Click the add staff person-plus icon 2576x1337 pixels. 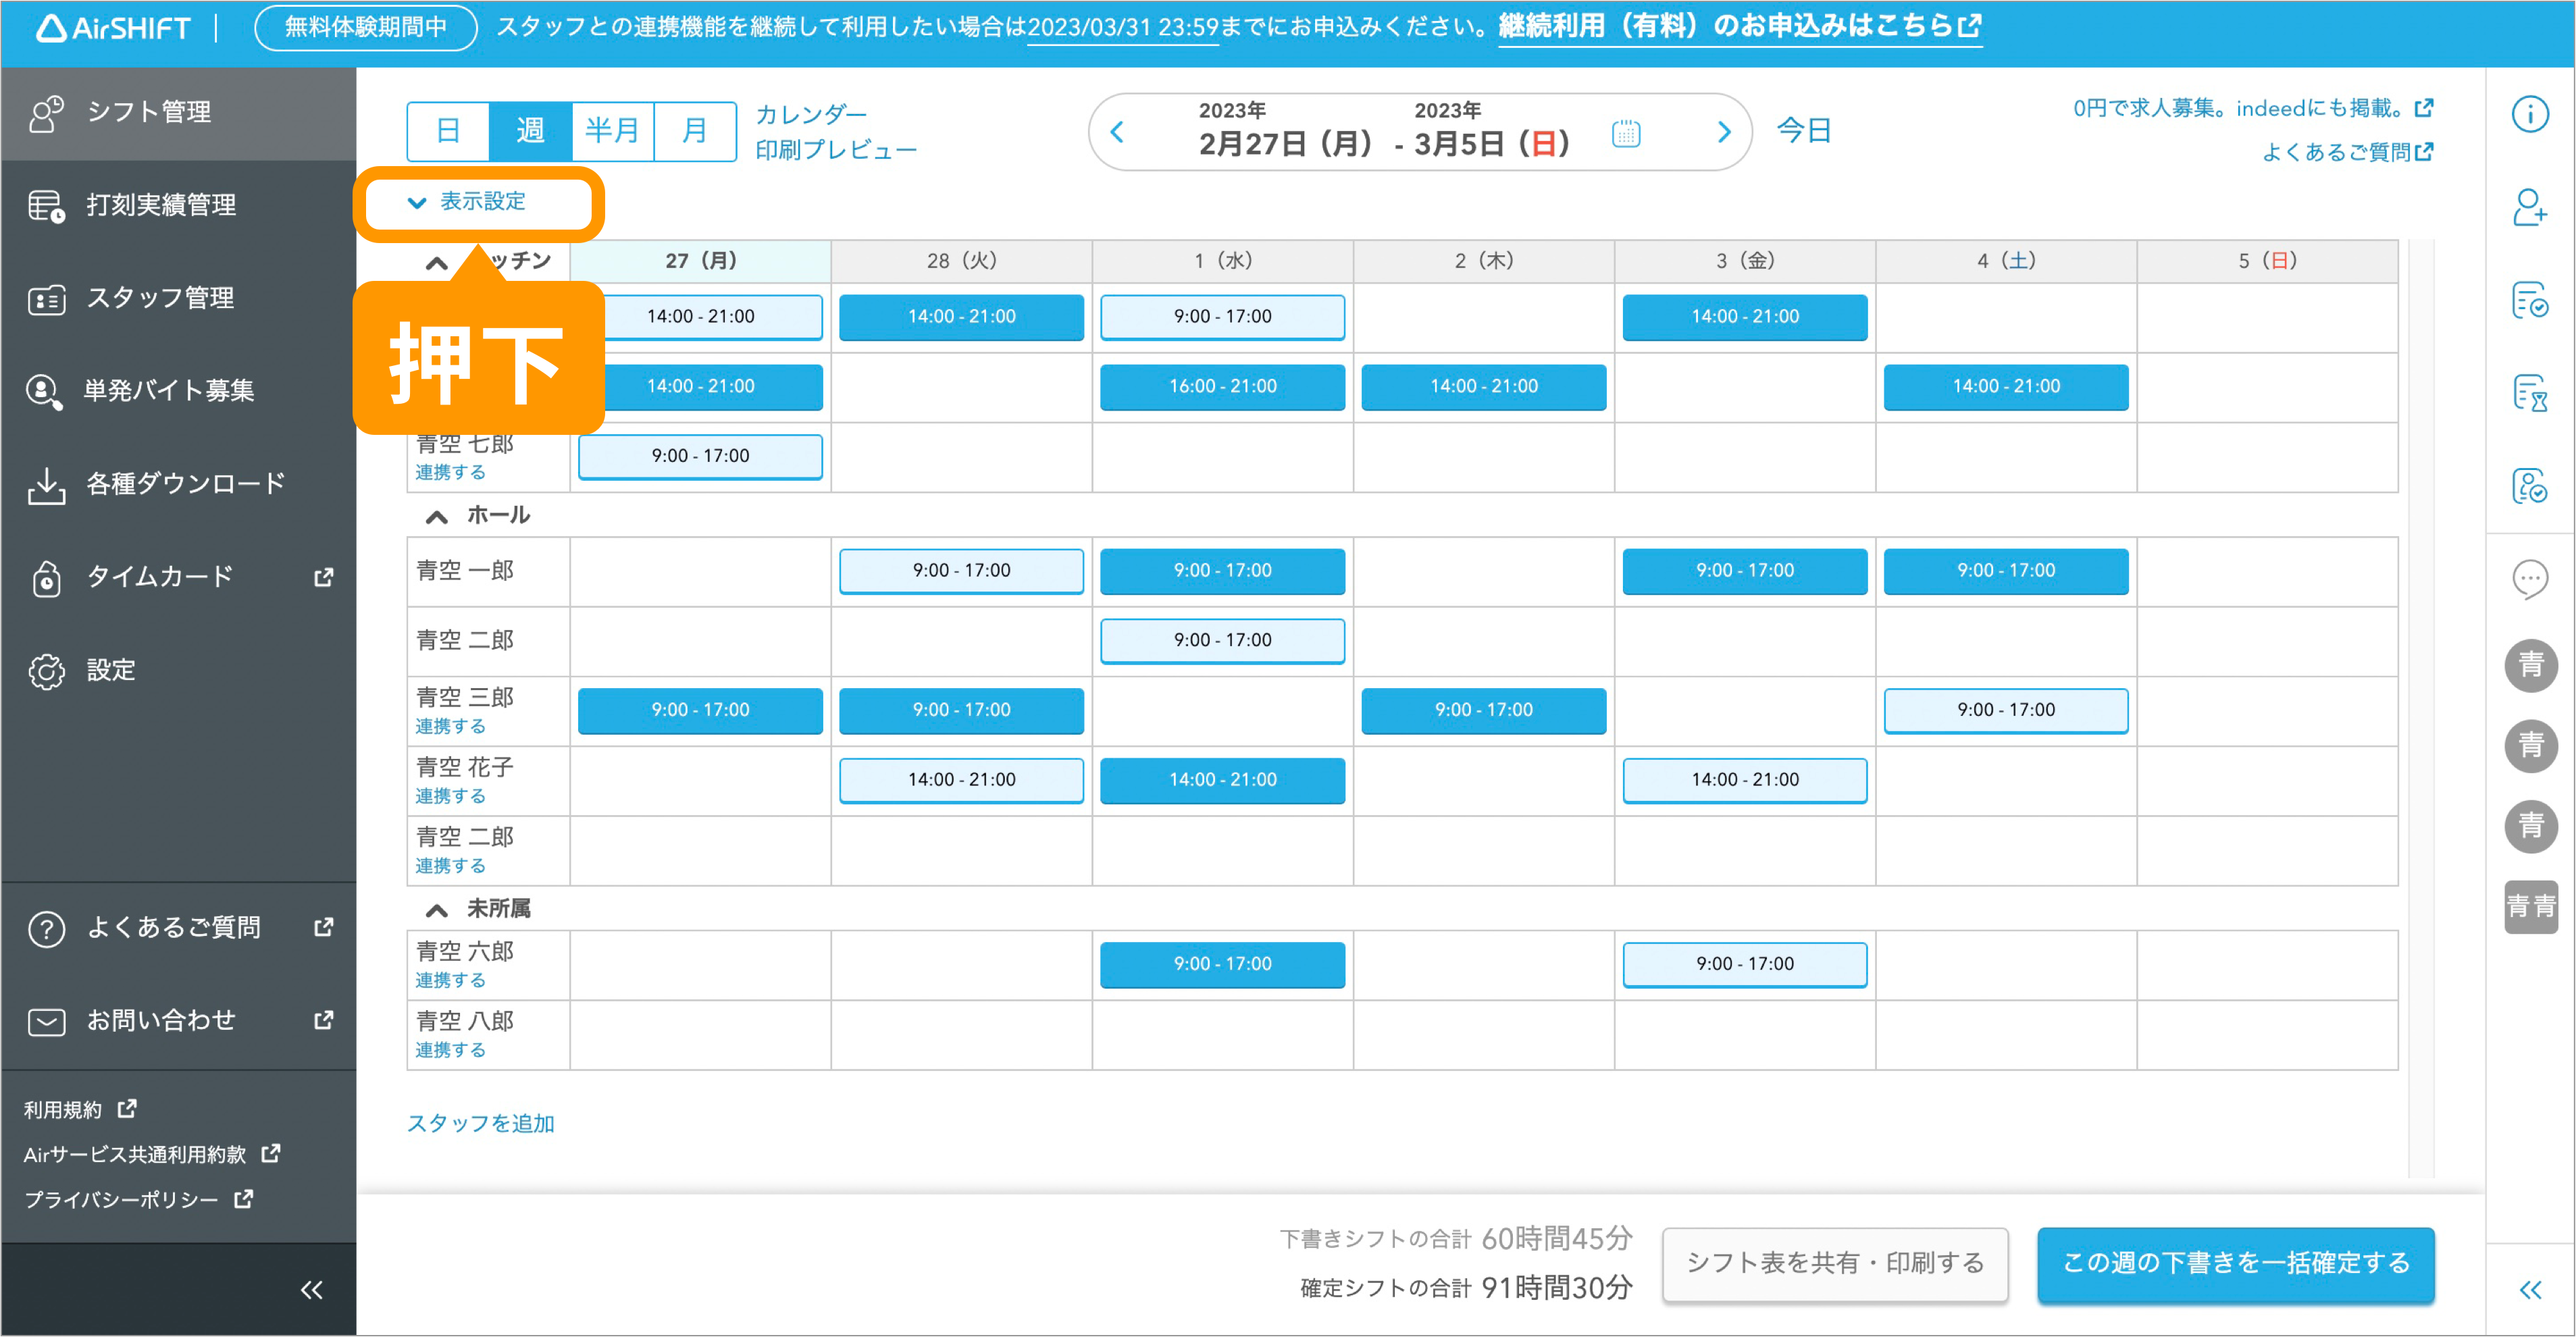pos(2530,207)
